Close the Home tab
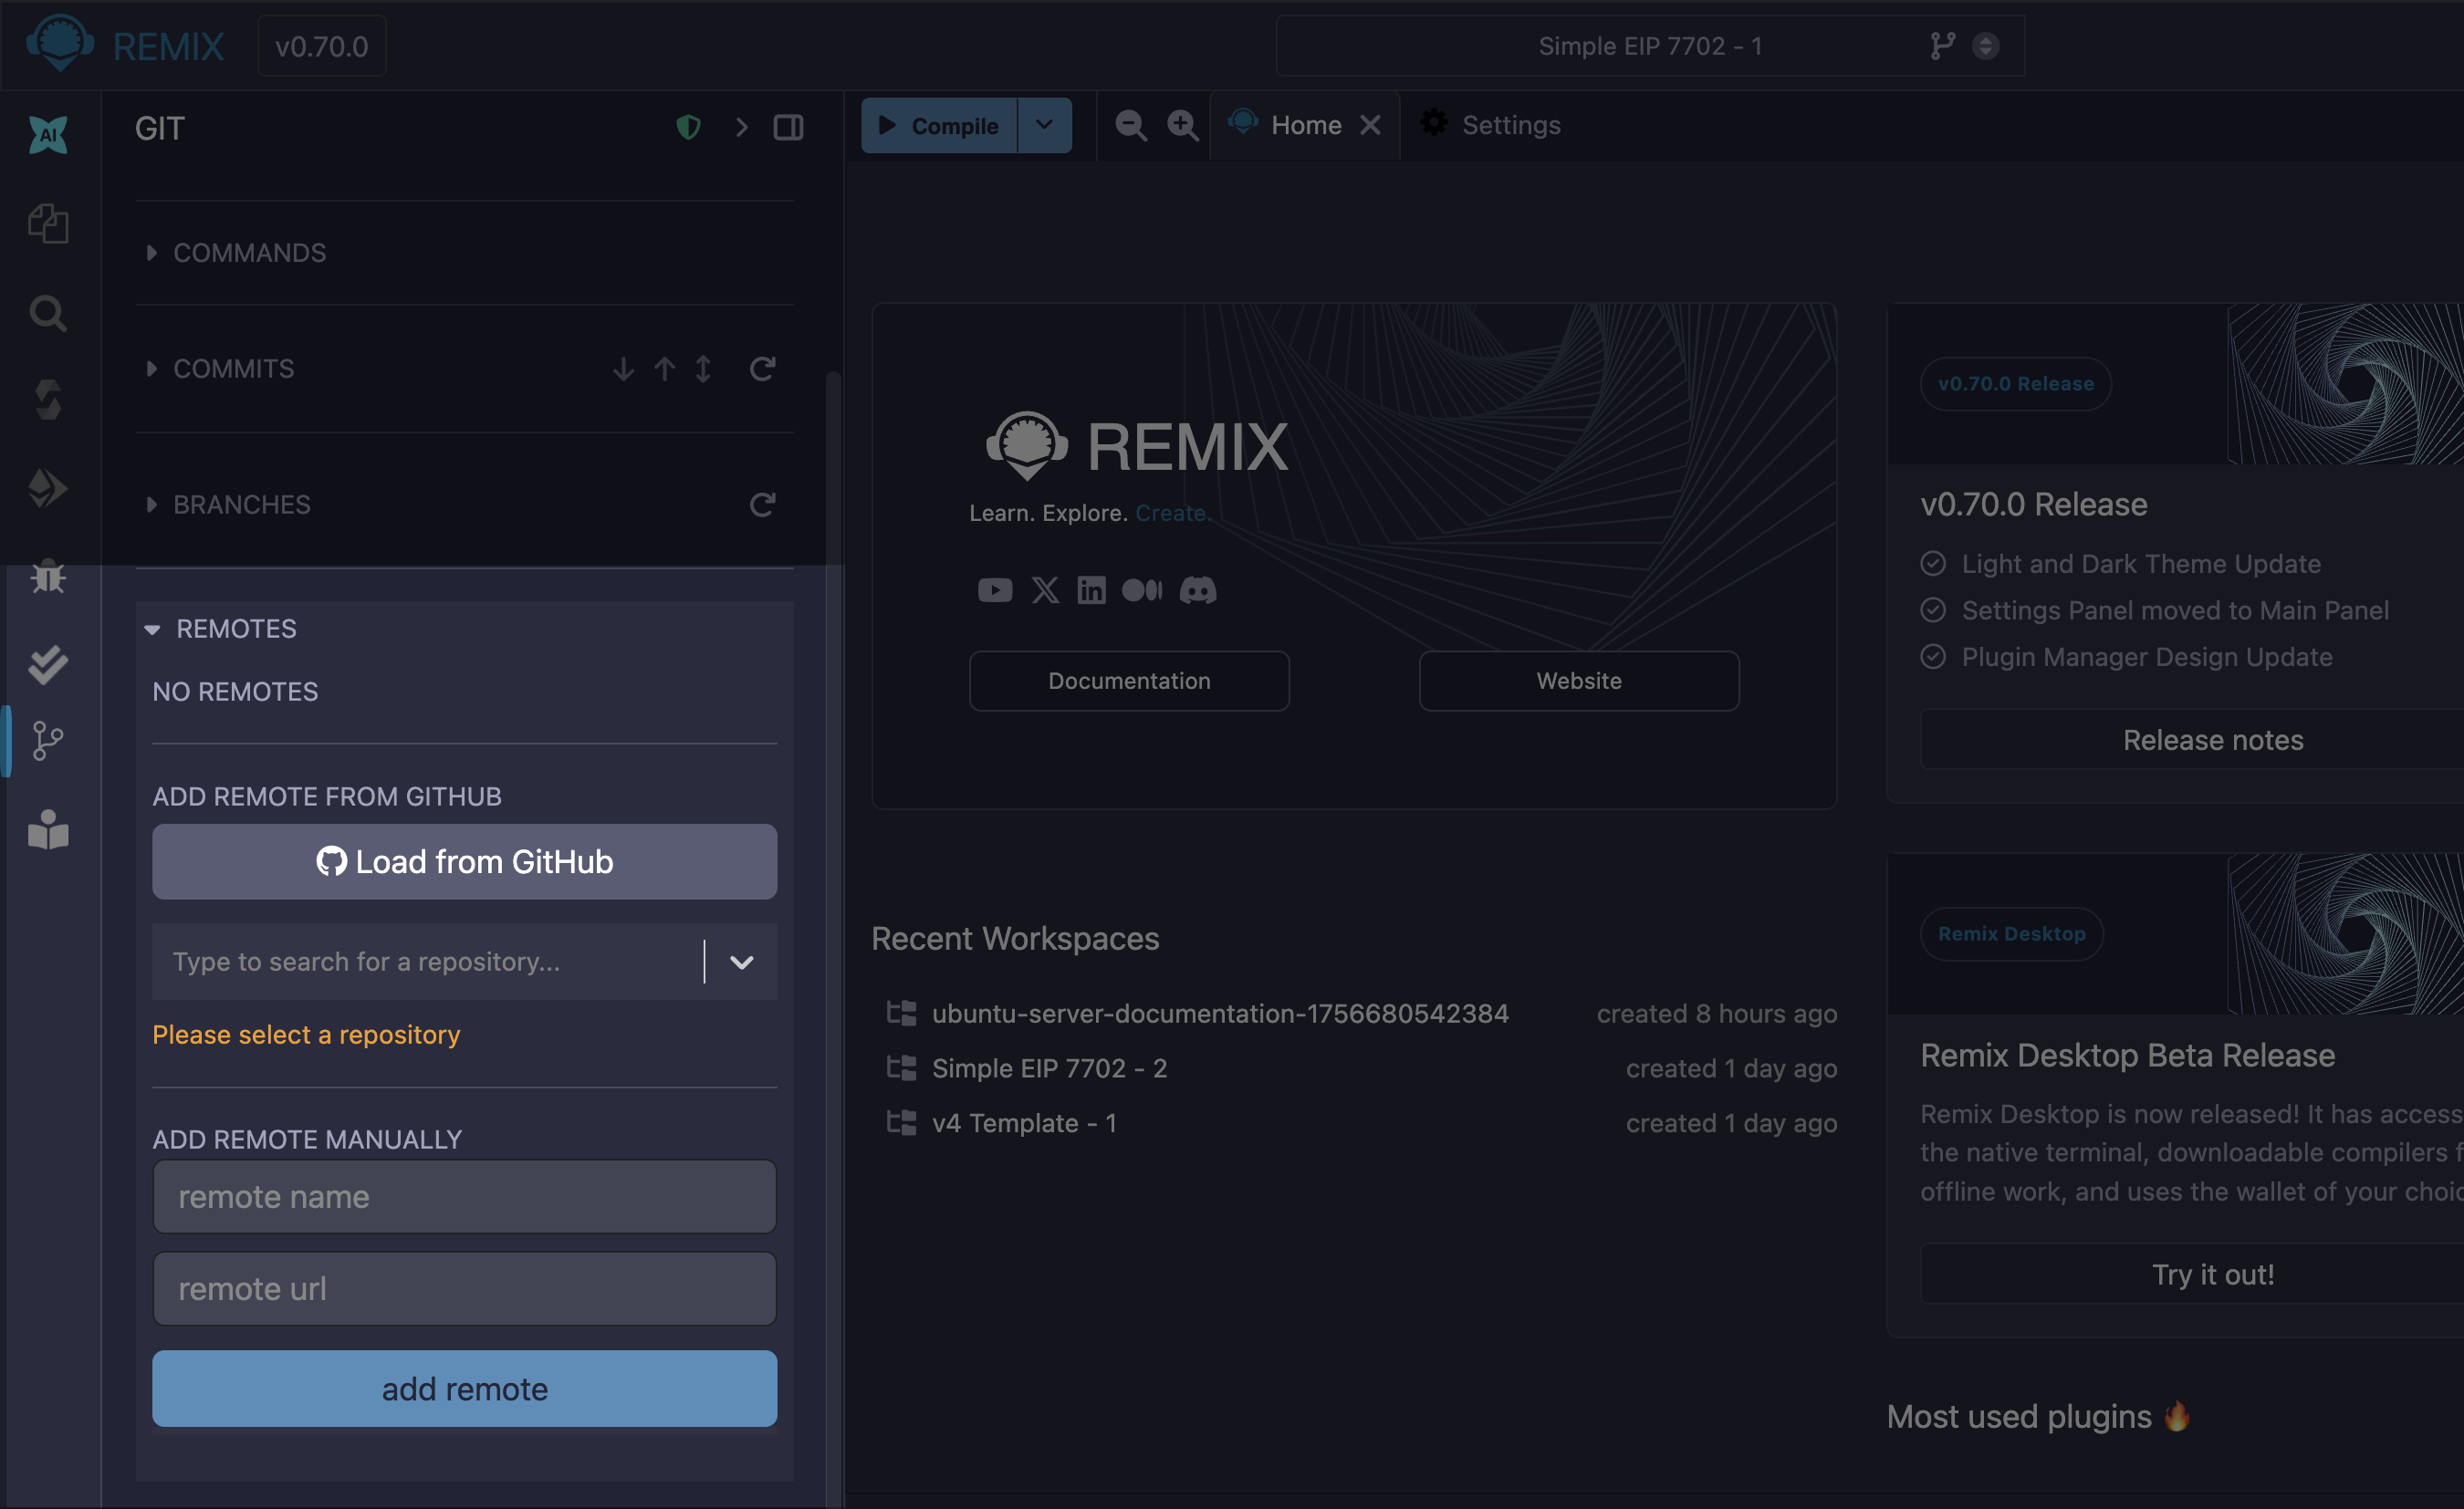2464x1509 pixels. pyautogui.click(x=1370, y=125)
